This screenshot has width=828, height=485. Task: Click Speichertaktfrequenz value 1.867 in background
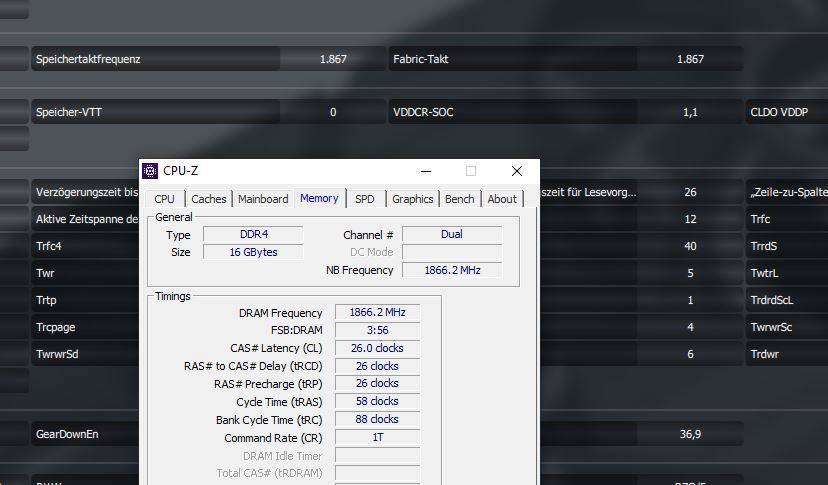pos(333,59)
